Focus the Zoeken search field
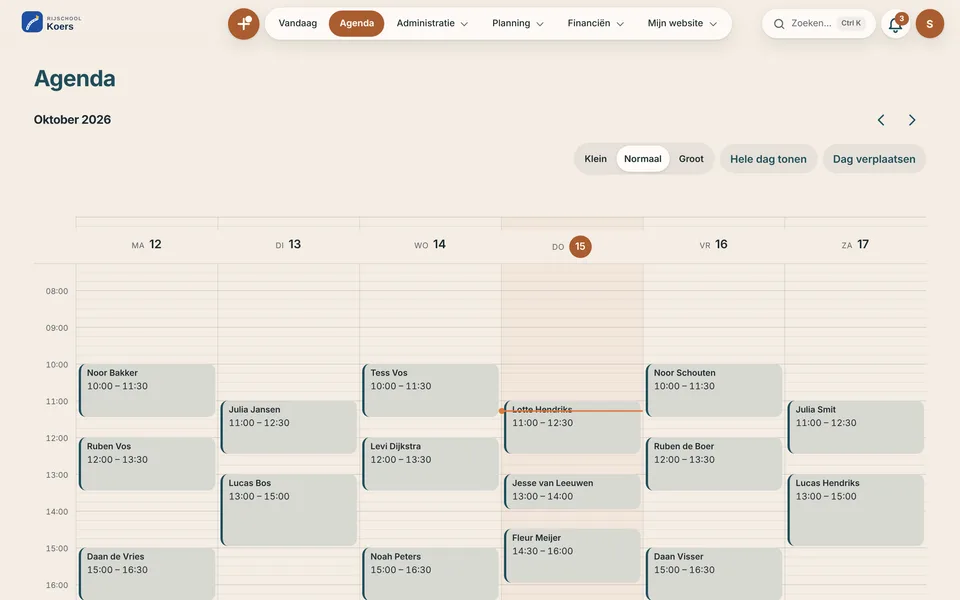 click(x=819, y=23)
